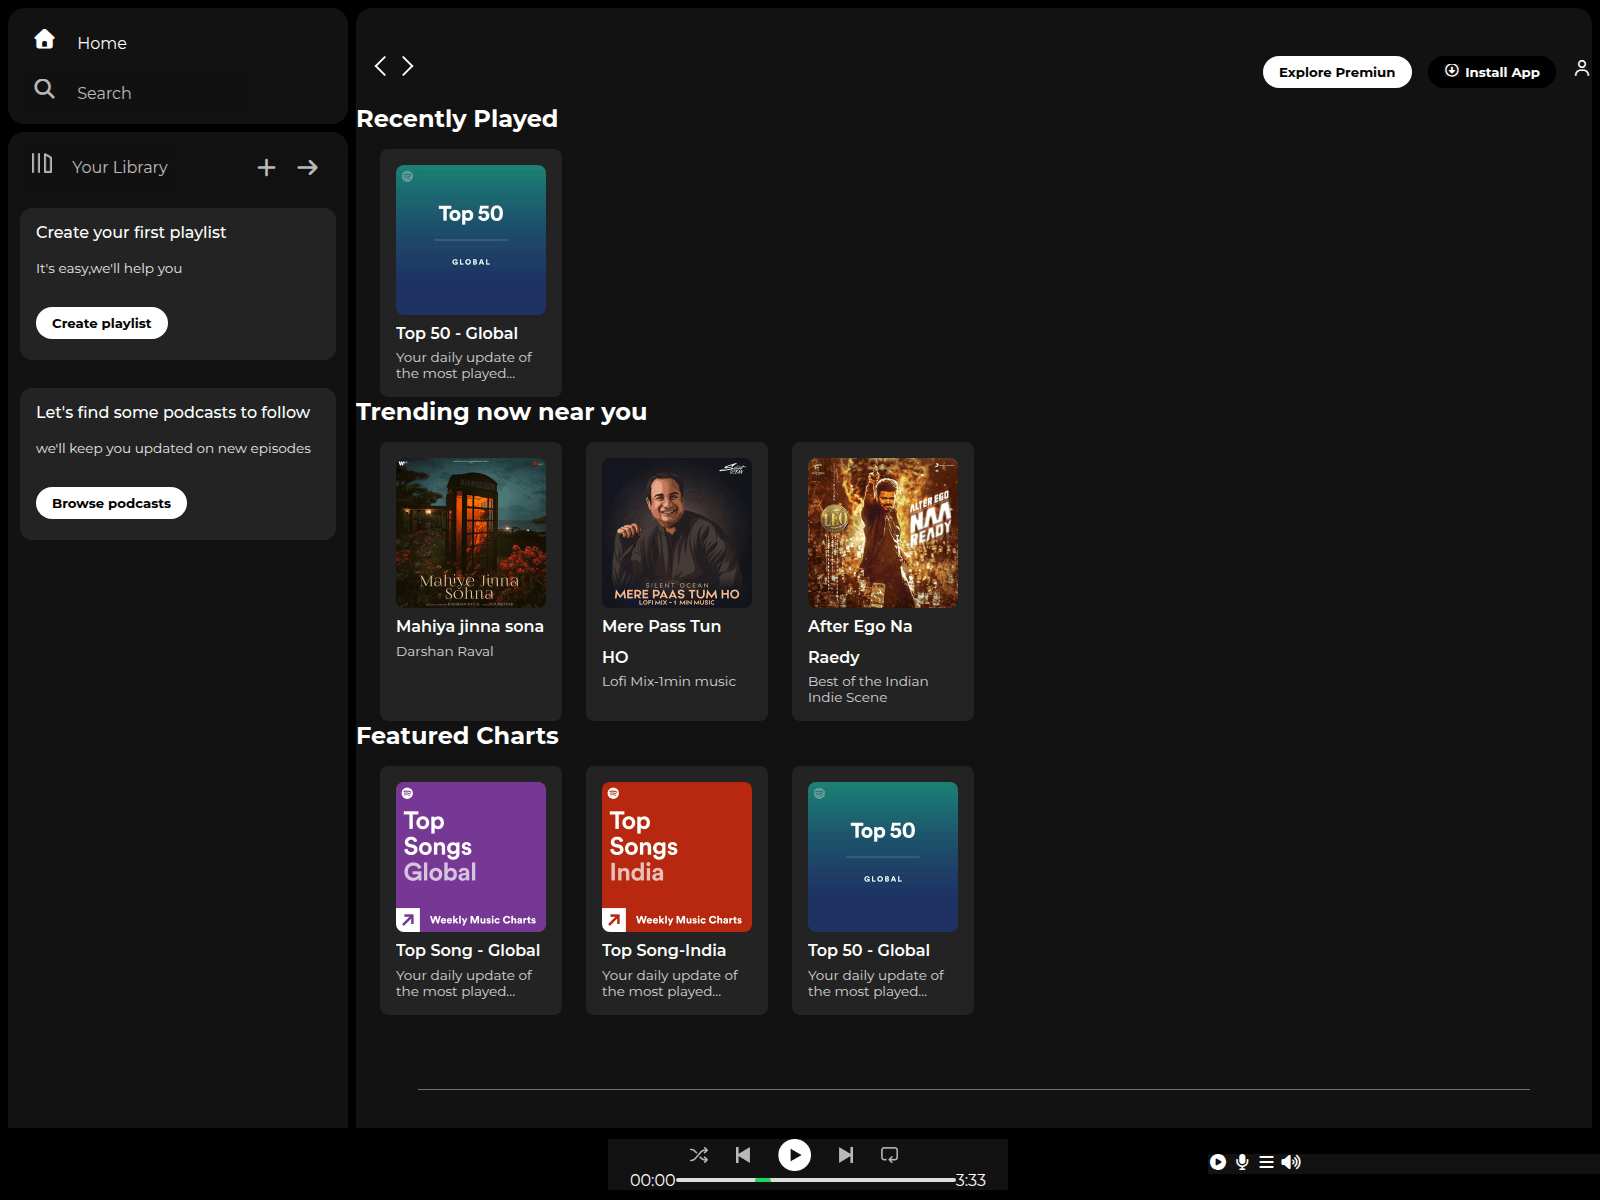Open the Your Library icon
This screenshot has width=1600, height=1200.
(42, 163)
